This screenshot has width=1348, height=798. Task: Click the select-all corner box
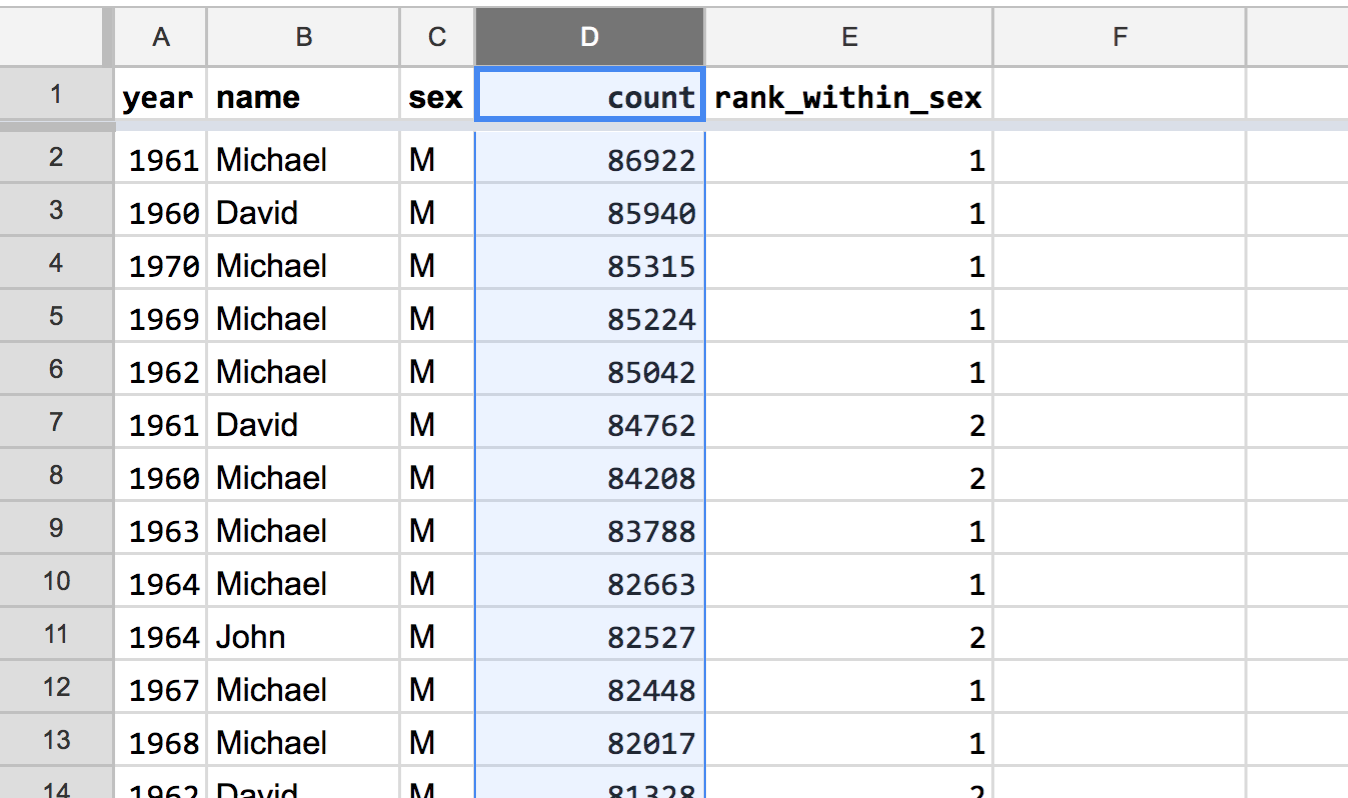pyautogui.click(x=51, y=37)
